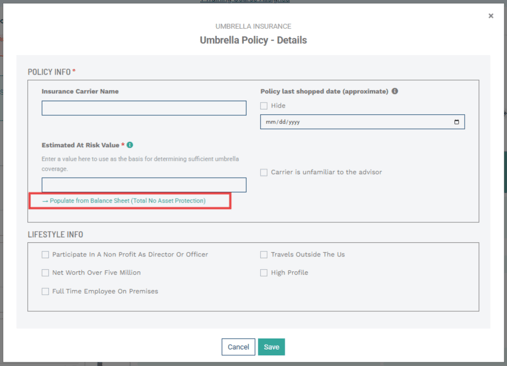Viewport: 507px width, 366px height.
Task: Click the Estimated At Risk Value input box
Action: [144, 185]
